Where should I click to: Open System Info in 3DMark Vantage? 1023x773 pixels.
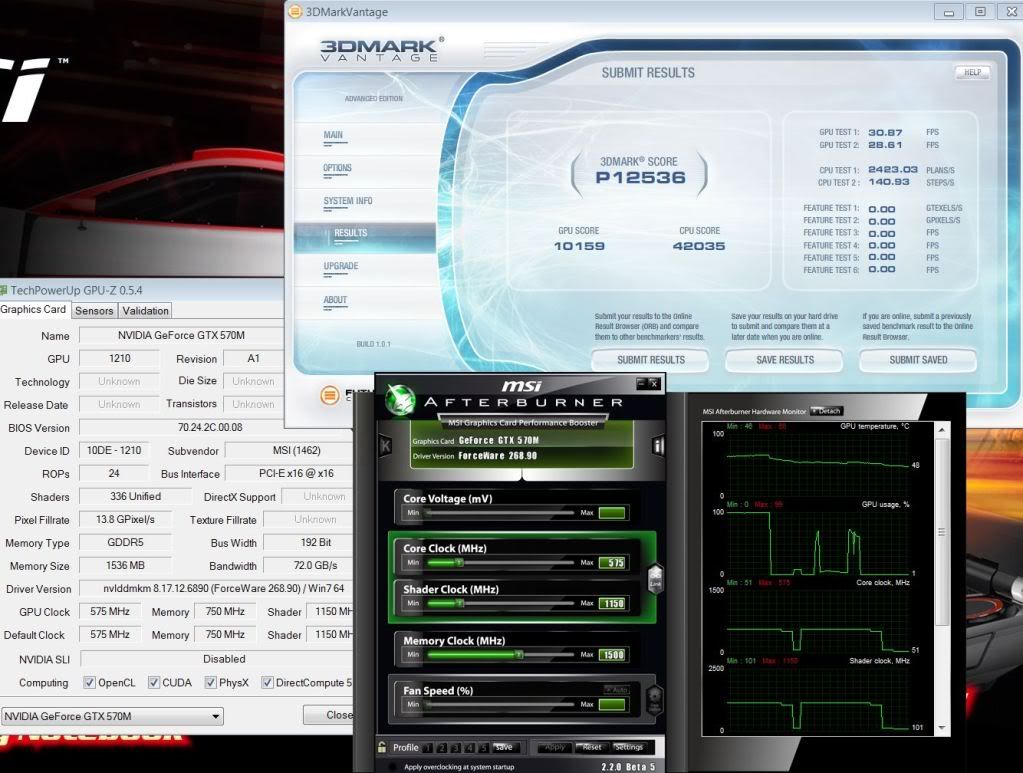point(348,201)
